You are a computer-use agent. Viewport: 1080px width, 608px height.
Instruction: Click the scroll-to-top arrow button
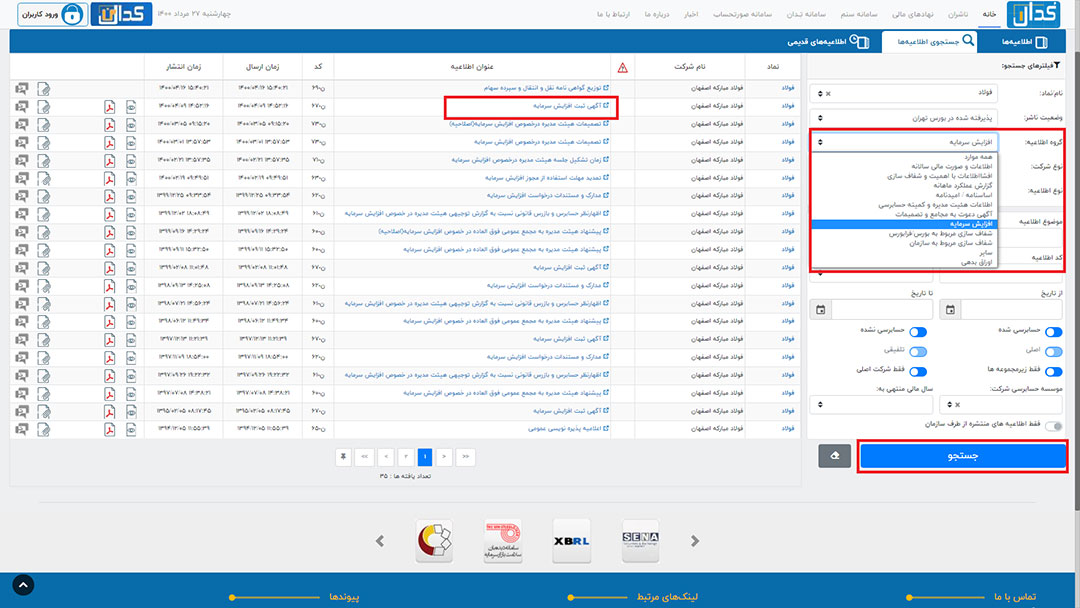[23, 585]
